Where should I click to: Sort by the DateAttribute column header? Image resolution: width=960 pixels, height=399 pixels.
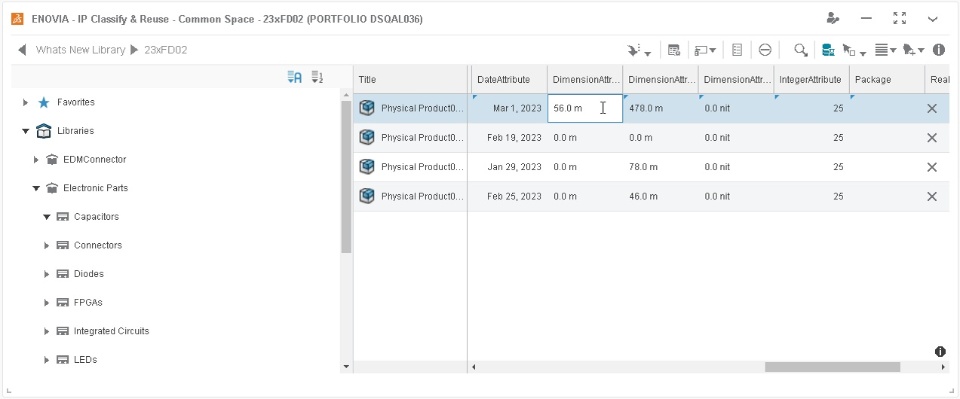503,80
